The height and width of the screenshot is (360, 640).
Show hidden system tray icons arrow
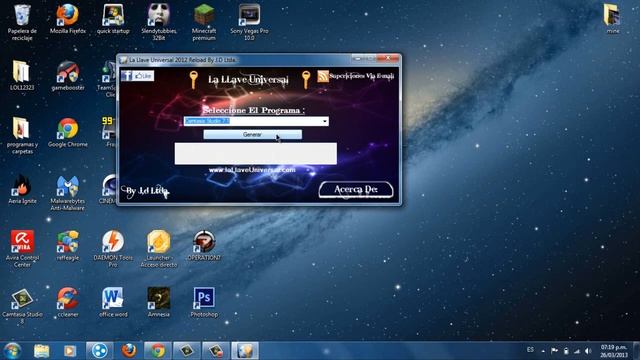[x=543, y=351]
